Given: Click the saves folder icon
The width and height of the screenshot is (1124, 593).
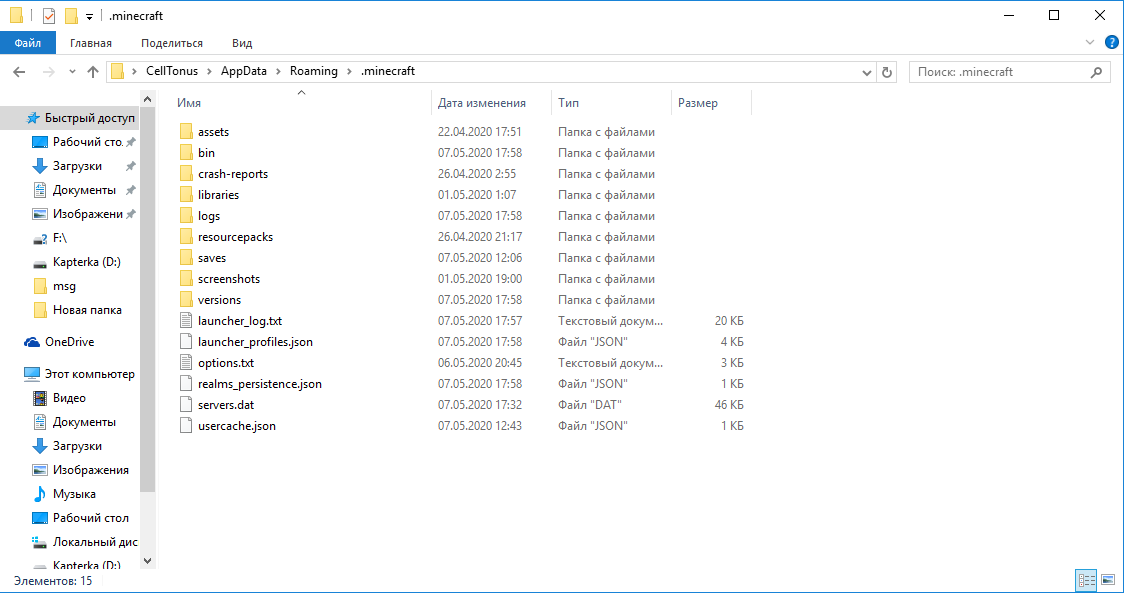Looking at the screenshot, I should tap(186, 257).
